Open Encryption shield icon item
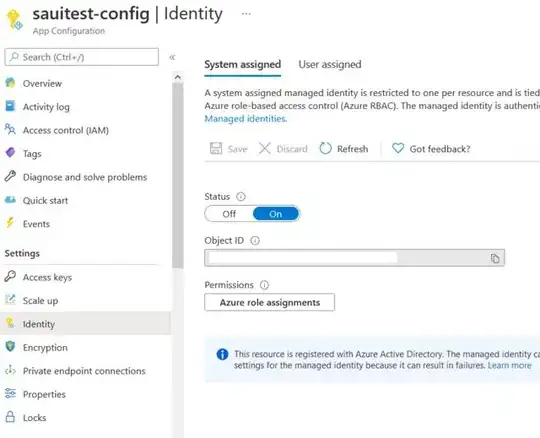The image size is (540, 438). coord(10,347)
